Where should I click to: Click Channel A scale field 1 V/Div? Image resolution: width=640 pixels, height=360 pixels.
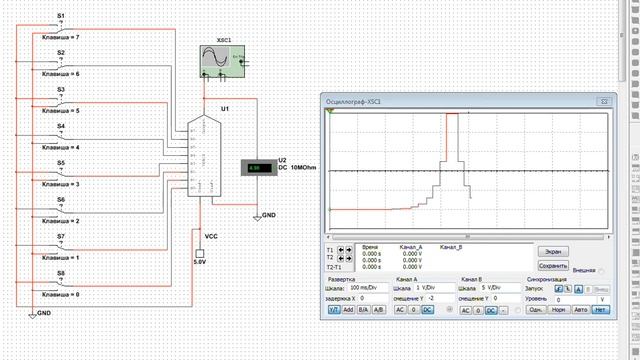click(x=434, y=288)
